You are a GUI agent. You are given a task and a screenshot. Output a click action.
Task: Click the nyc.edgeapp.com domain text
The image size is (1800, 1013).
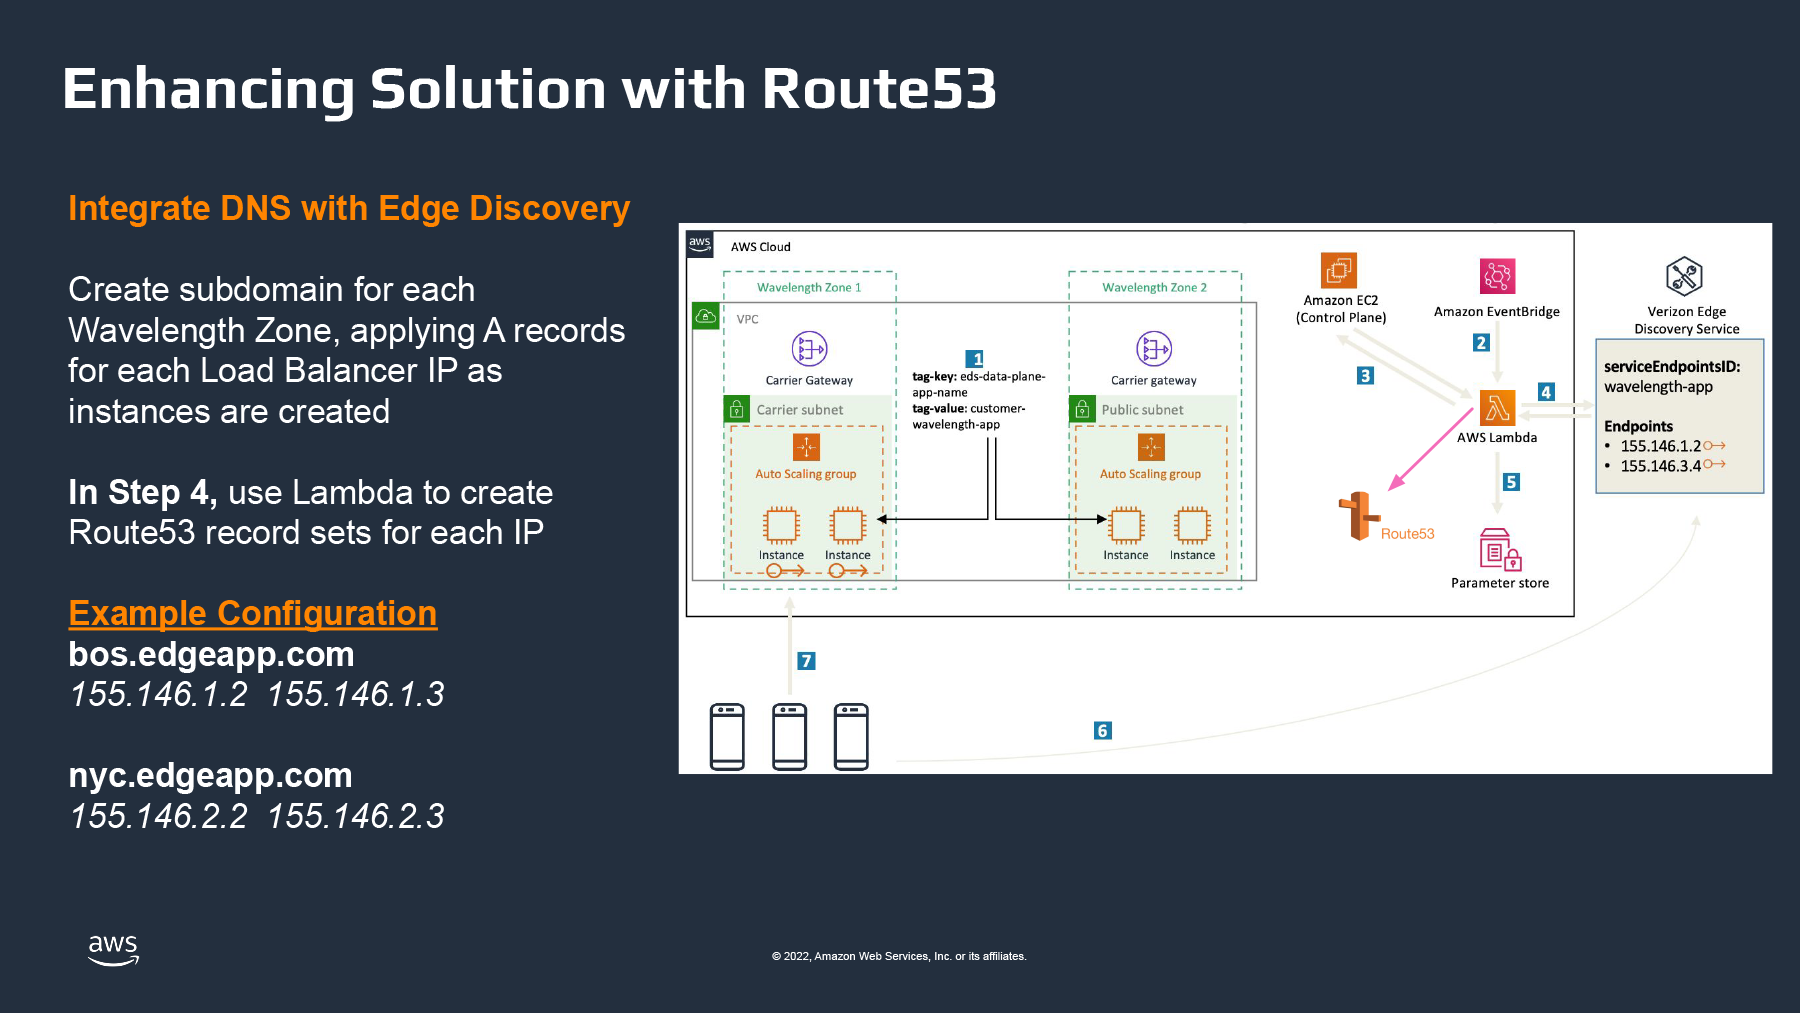pos(210,775)
